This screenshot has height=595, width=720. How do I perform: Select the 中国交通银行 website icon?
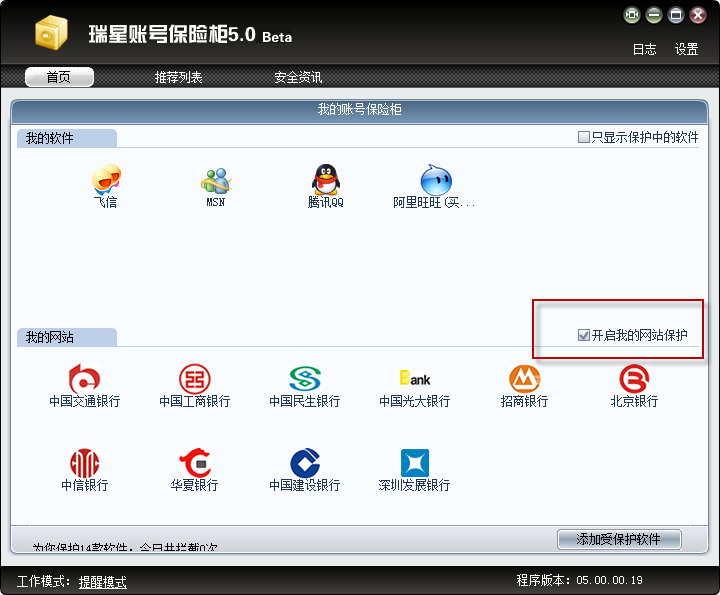point(84,380)
